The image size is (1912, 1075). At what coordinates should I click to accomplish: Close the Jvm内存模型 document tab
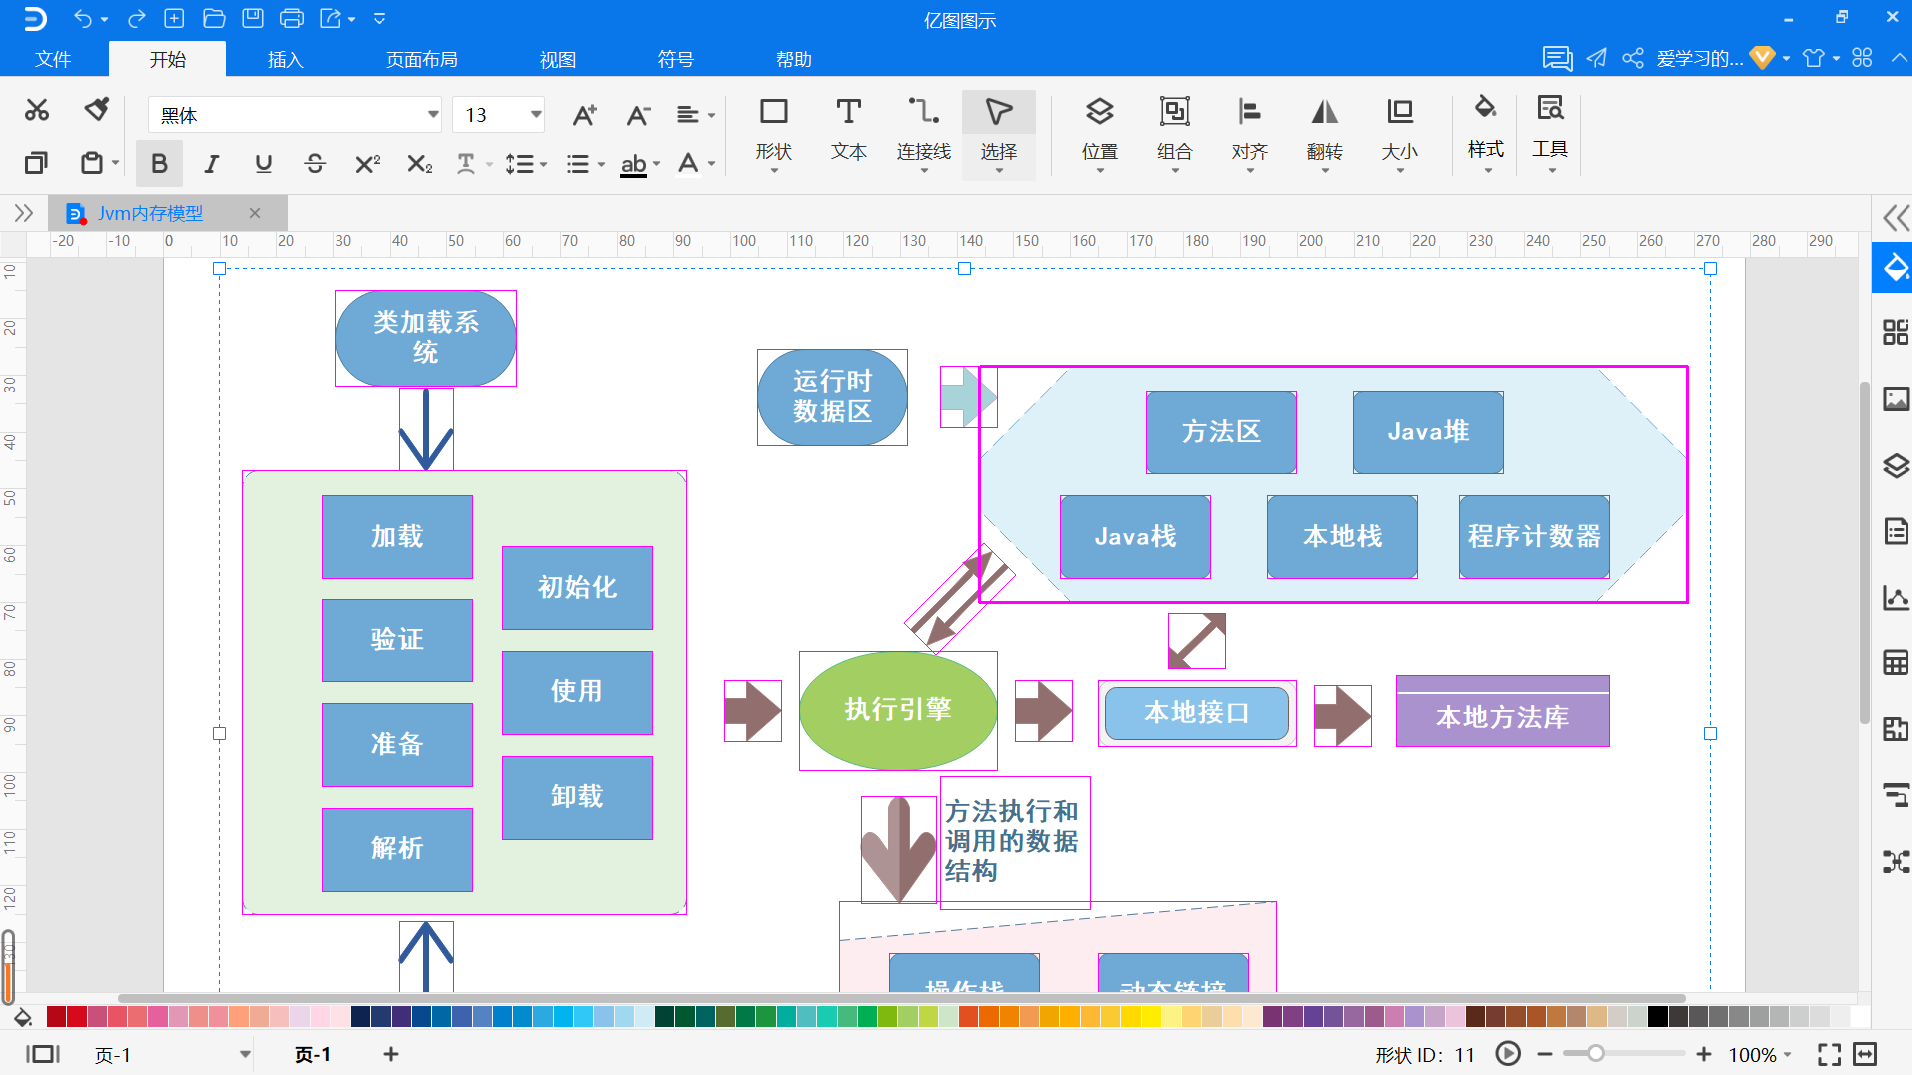(x=255, y=213)
